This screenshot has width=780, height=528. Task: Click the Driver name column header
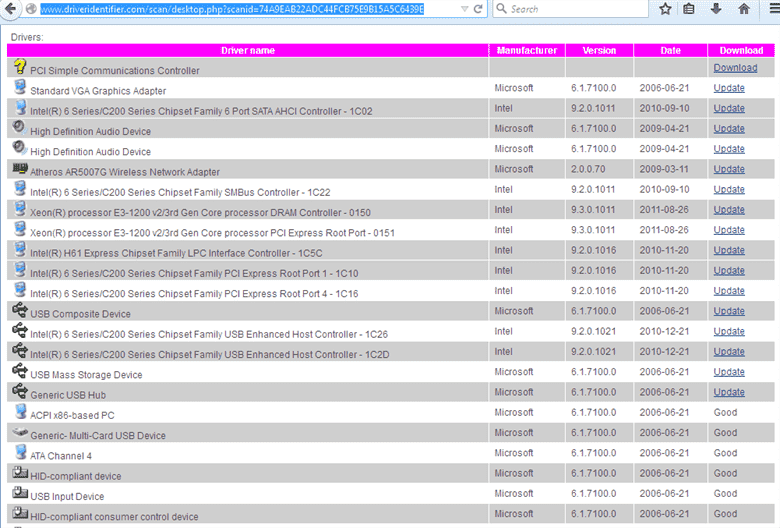click(248, 50)
